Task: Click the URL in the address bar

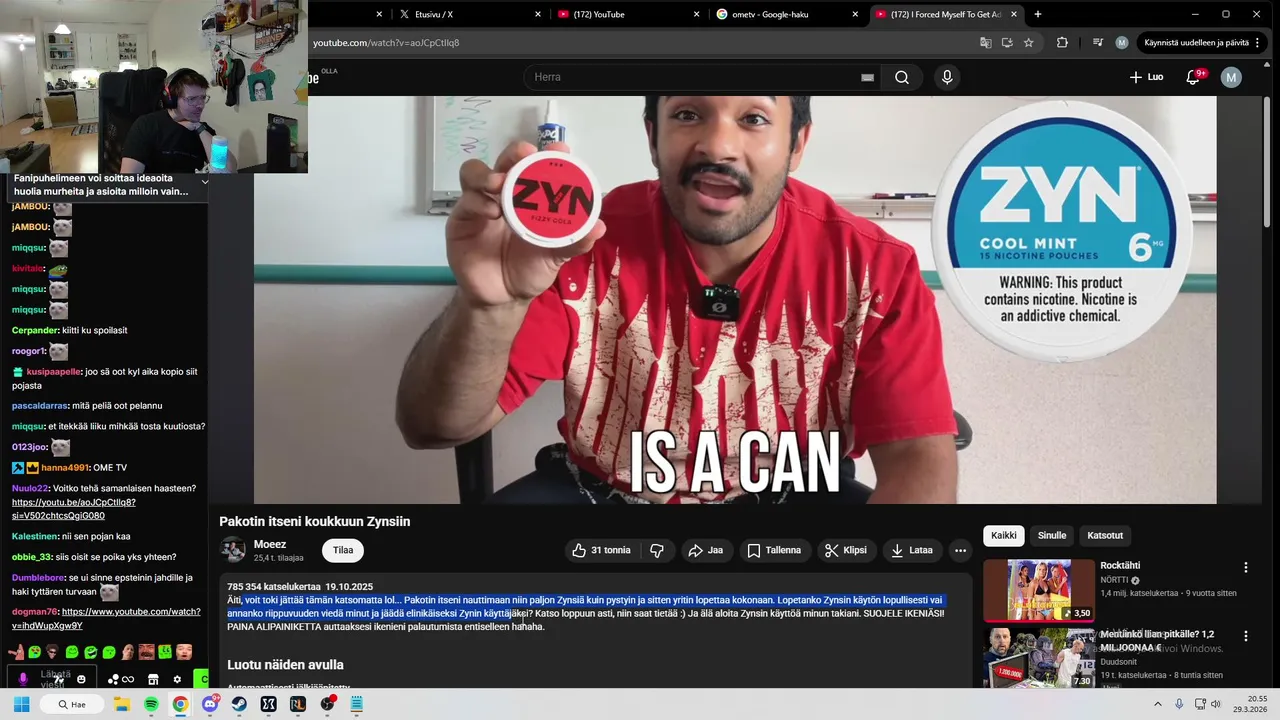Action: (x=386, y=43)
